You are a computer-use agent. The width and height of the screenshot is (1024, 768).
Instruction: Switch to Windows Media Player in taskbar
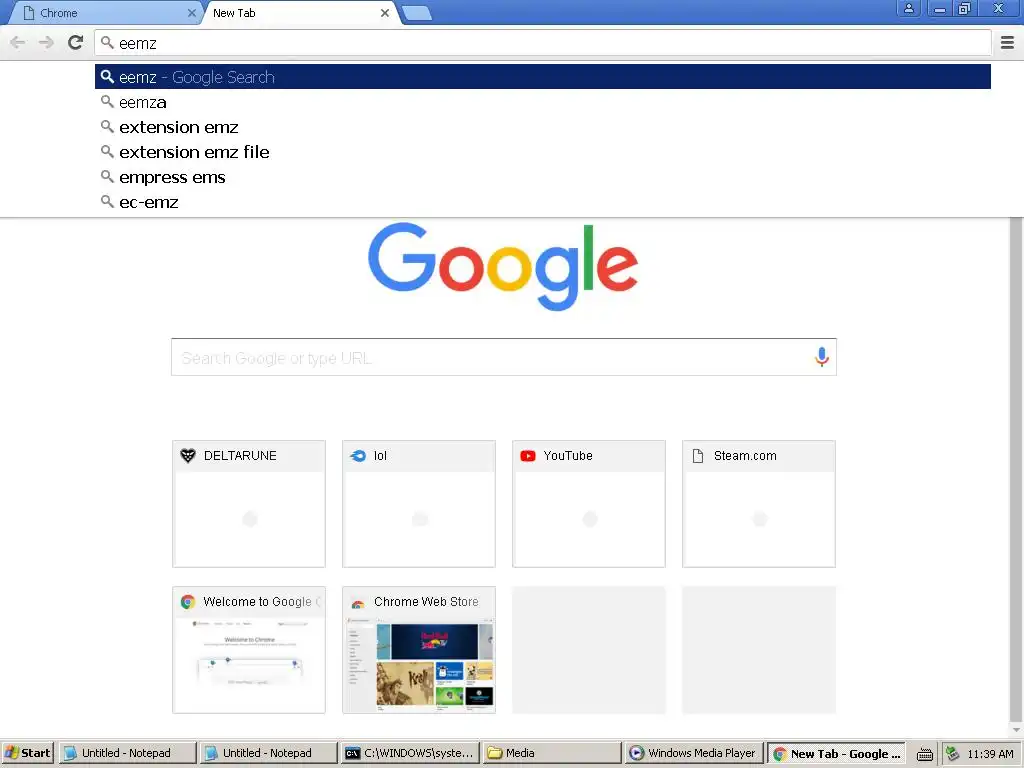694,753
